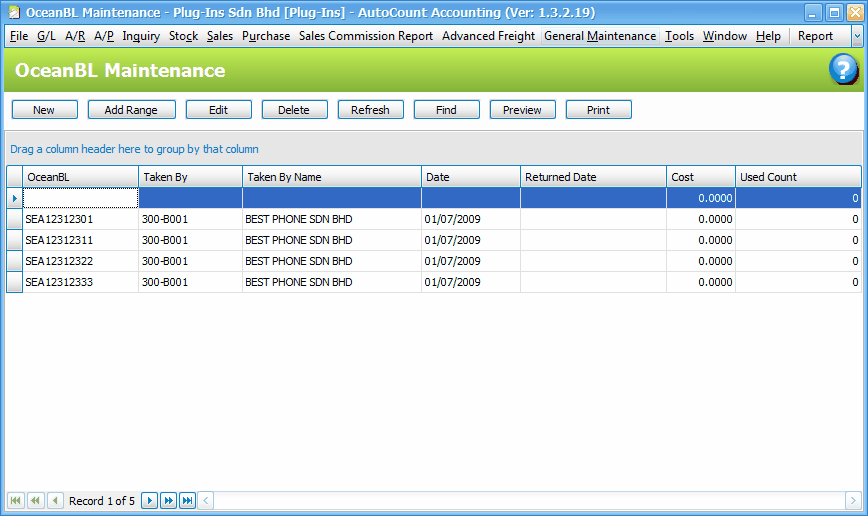Sort by Used Count column header
This screenshot has height=516, width=868.
tap(798, 177)
